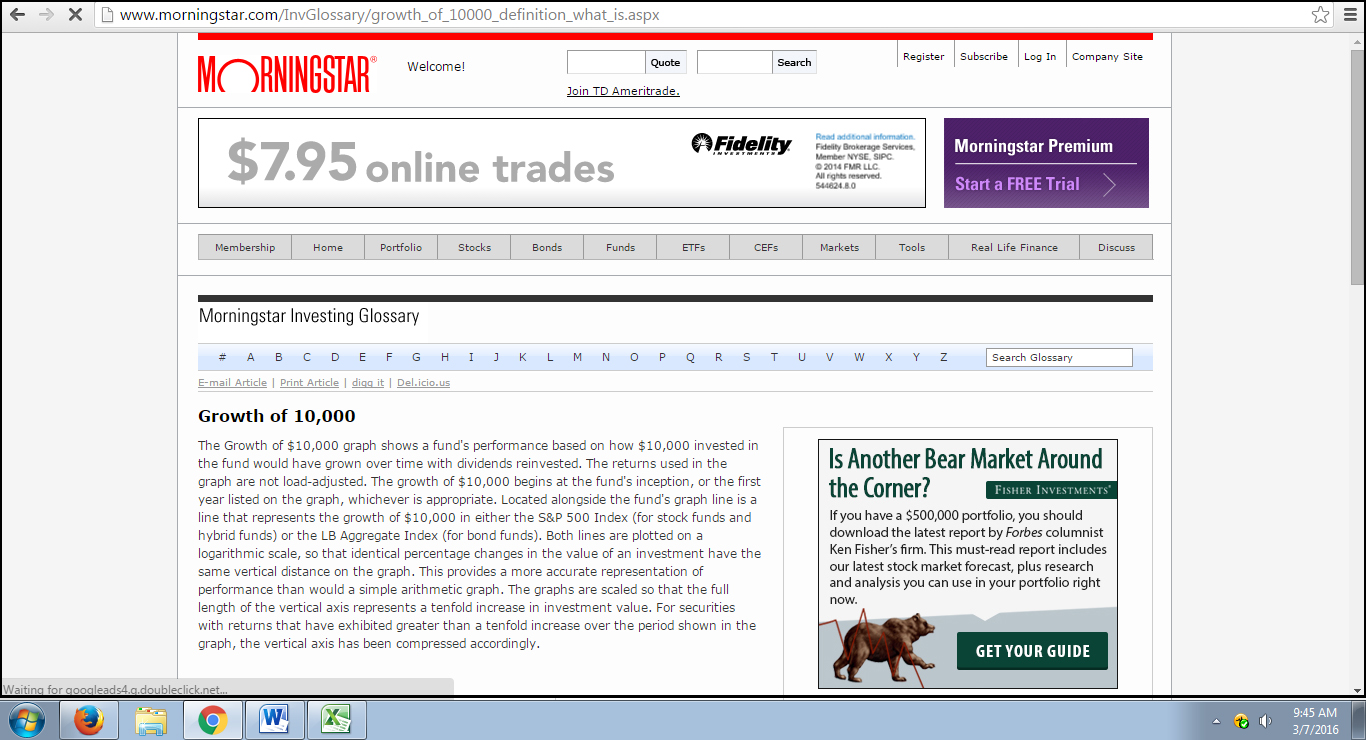Click the Subscribe link
The image size is (1366, 740).
[x=984, y=57]
